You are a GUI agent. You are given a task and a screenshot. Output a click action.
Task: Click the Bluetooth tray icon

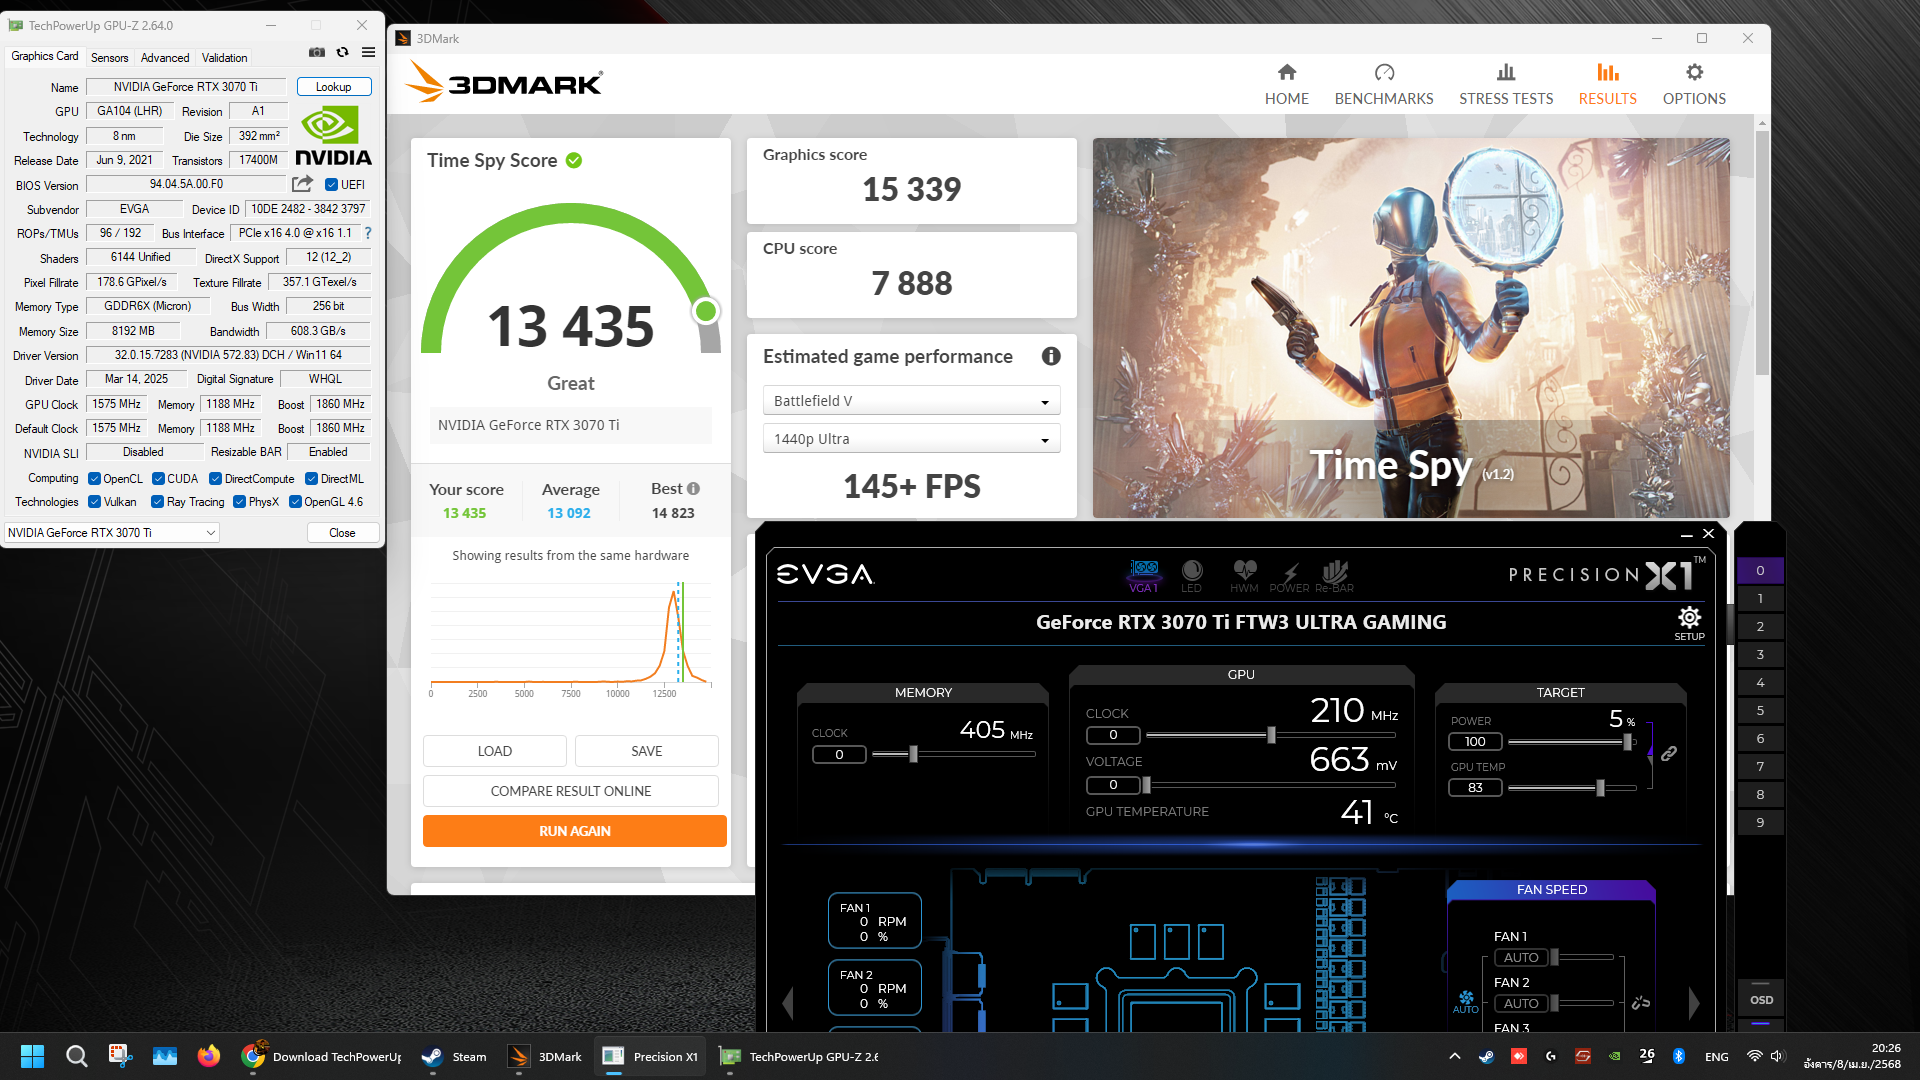[x=1679, y=1056]
